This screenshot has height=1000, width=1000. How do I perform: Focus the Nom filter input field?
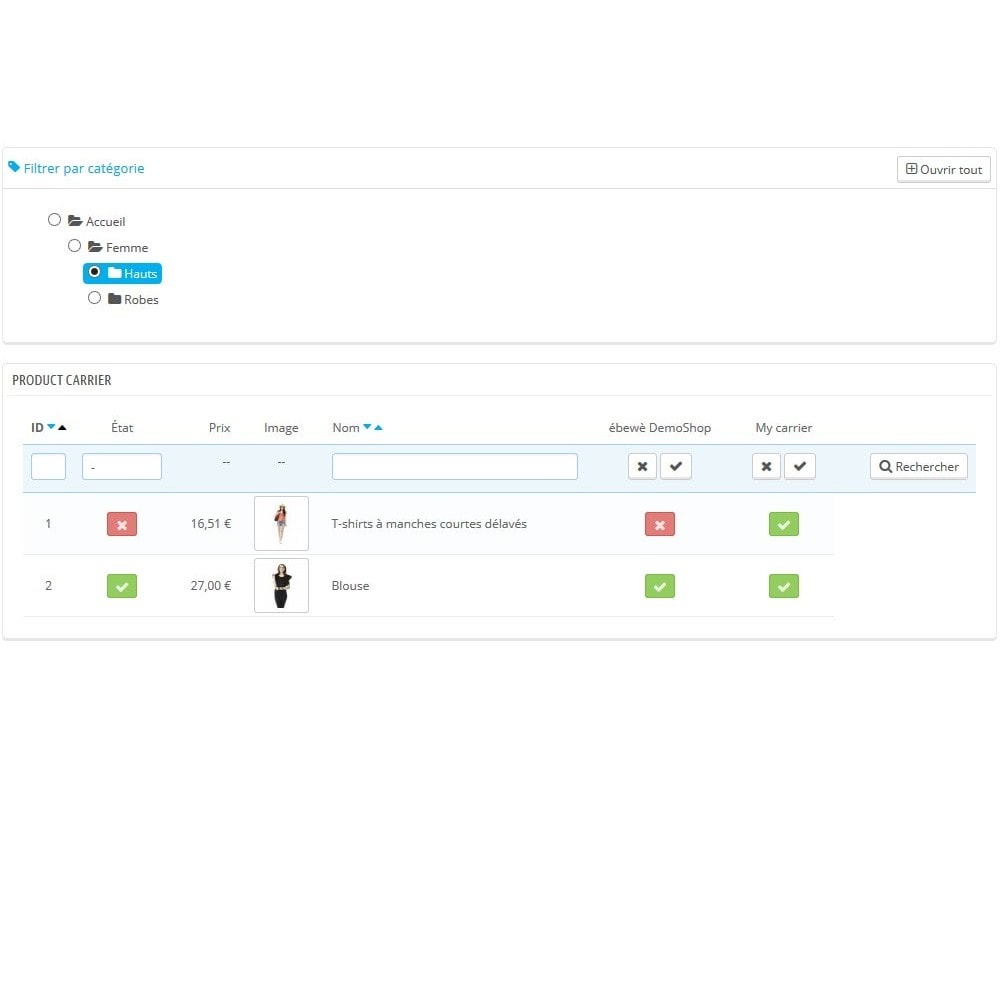[455, 466]
